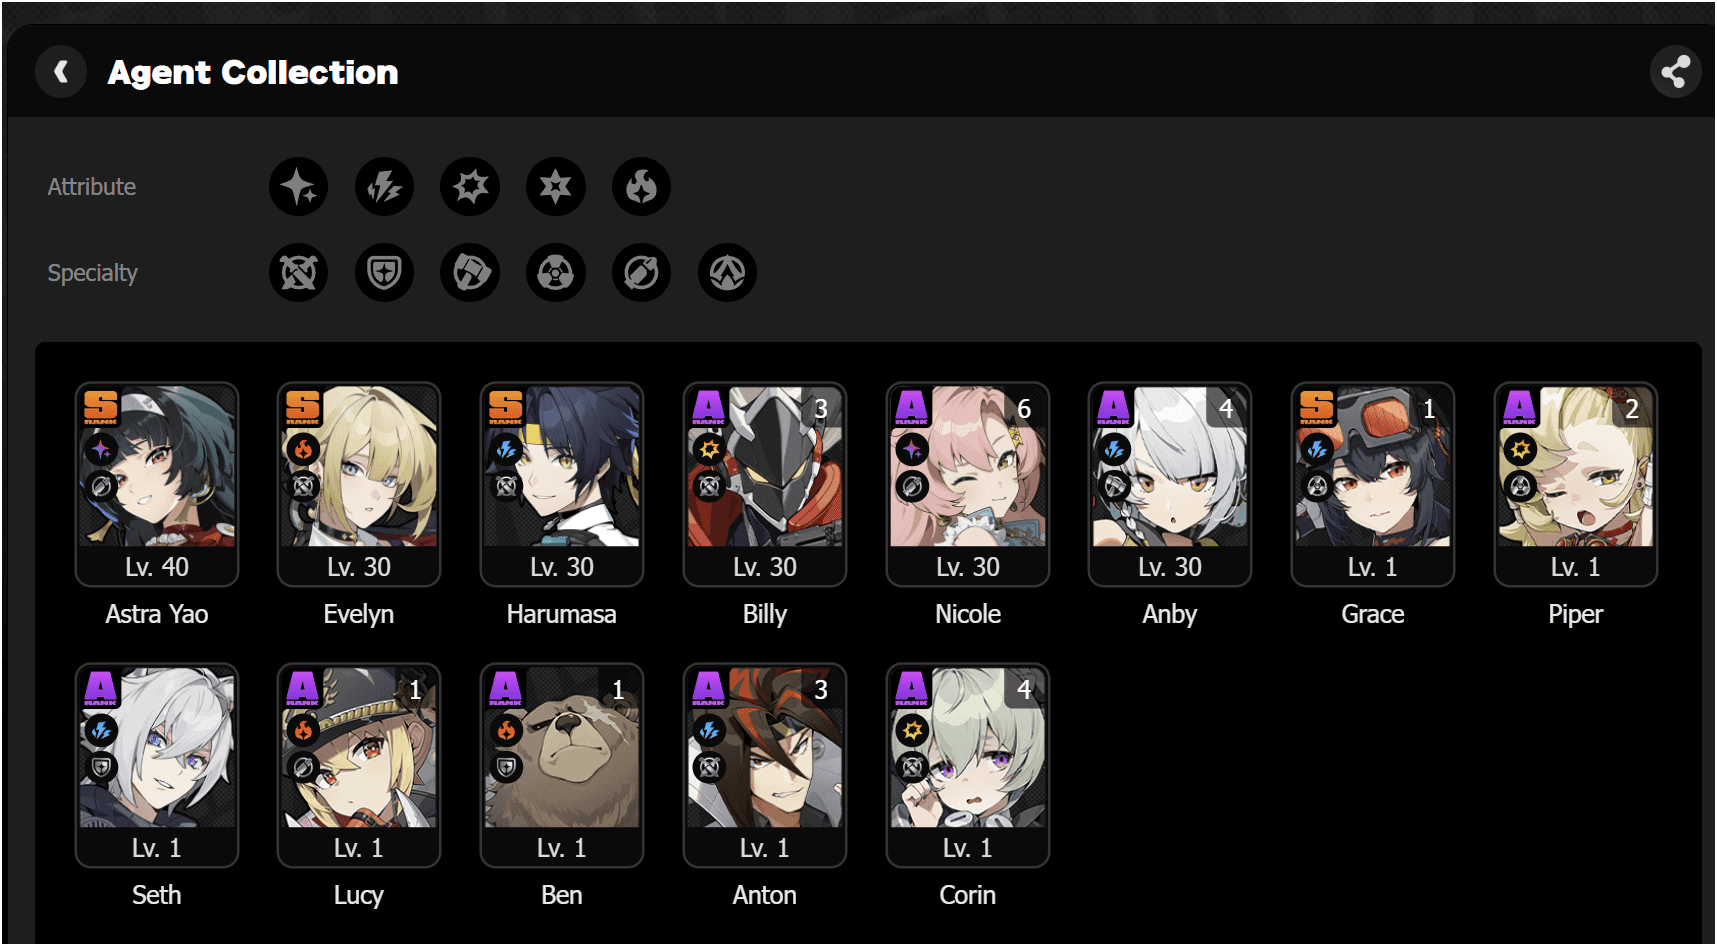Go back using the arrow button
The width and height of the screenshot is (1717, 946).
pos(61,72)
